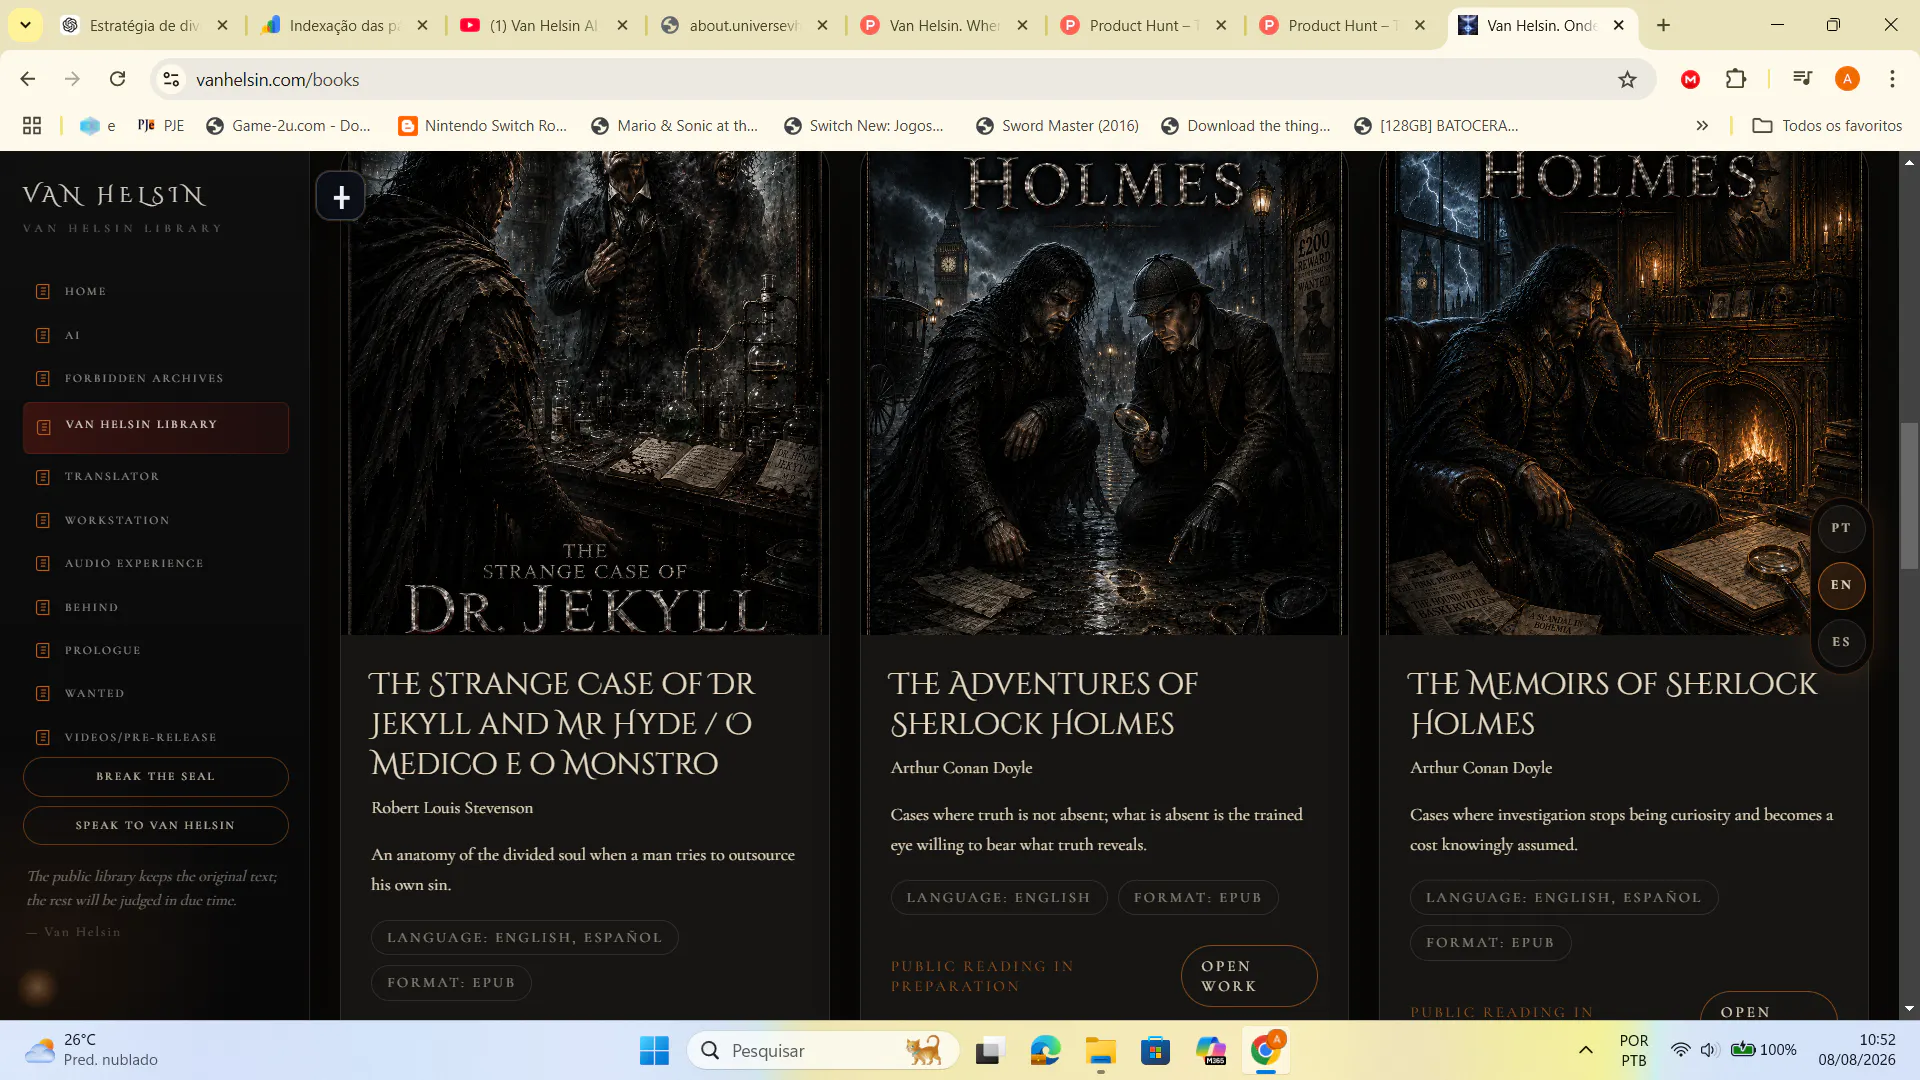Show hidden system tray icons
1920x1080 pixels.
1586,1050
